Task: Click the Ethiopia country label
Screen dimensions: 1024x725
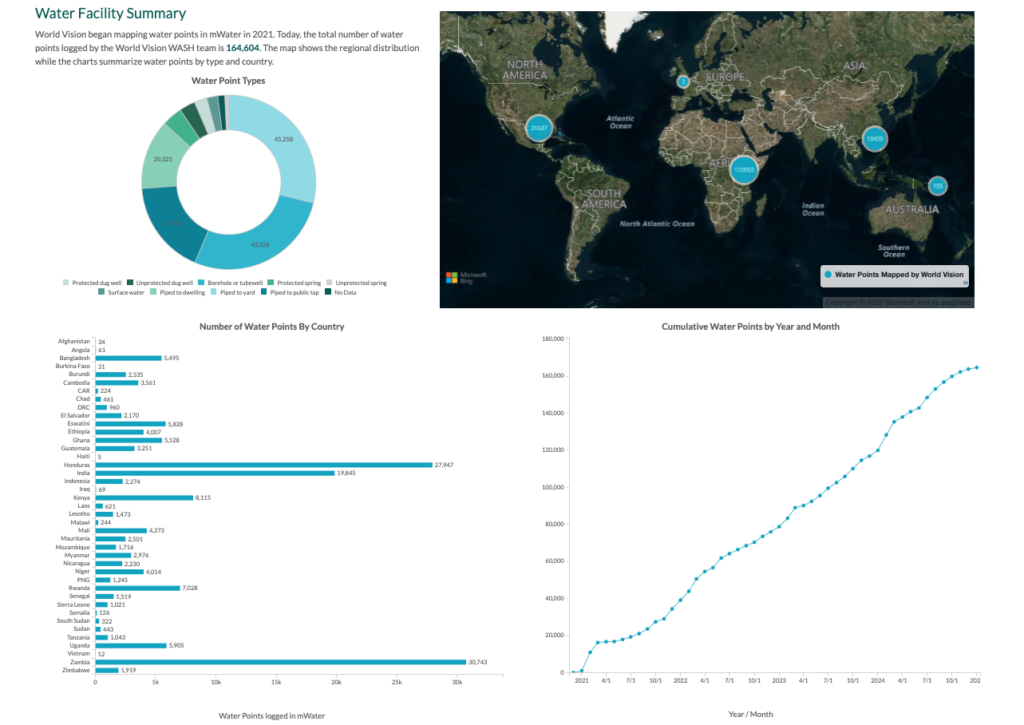Action: pyautogui.click(x=79, y=432)
